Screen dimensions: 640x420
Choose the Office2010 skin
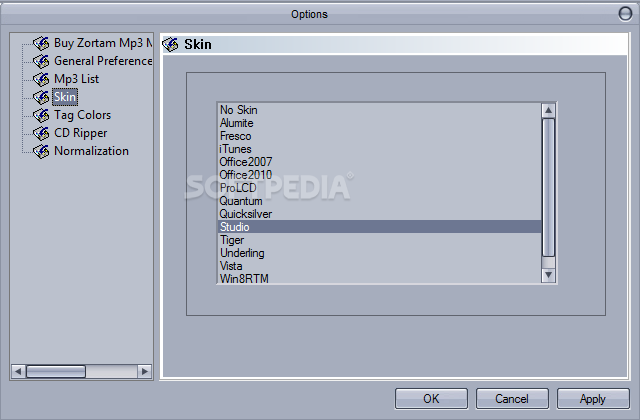380,175
